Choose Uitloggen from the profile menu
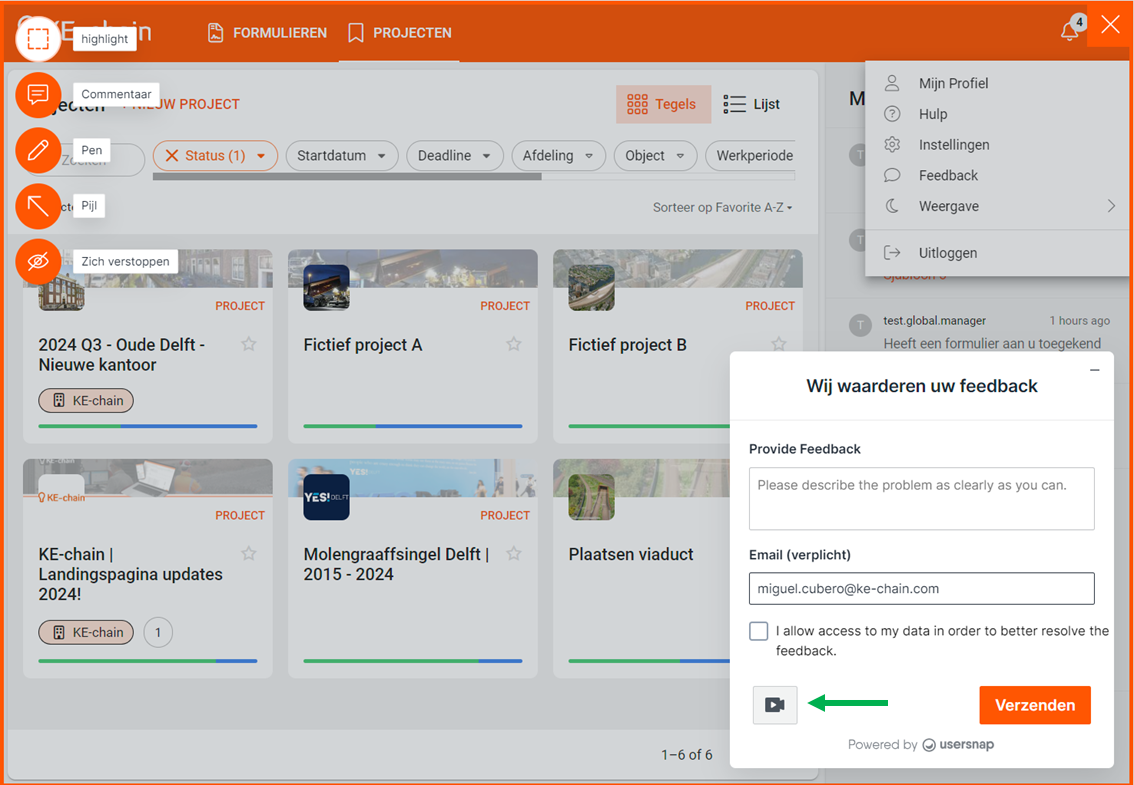The height and width of the screenshot is (785, 1134). [x=948, y=253]
